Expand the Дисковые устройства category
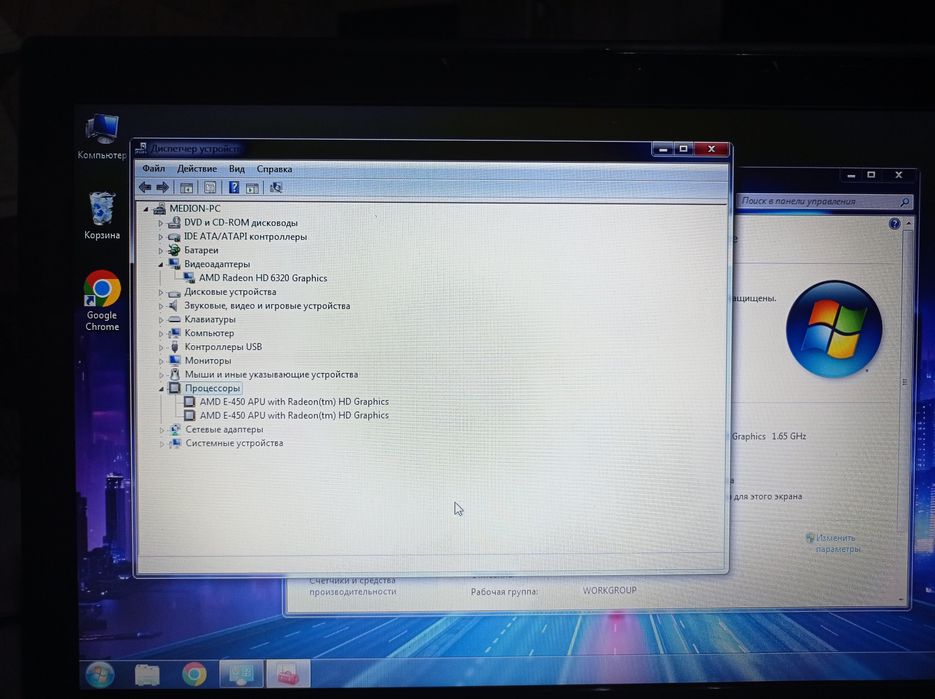The height and width of the screenshot is (699, 935). [160, 292]
